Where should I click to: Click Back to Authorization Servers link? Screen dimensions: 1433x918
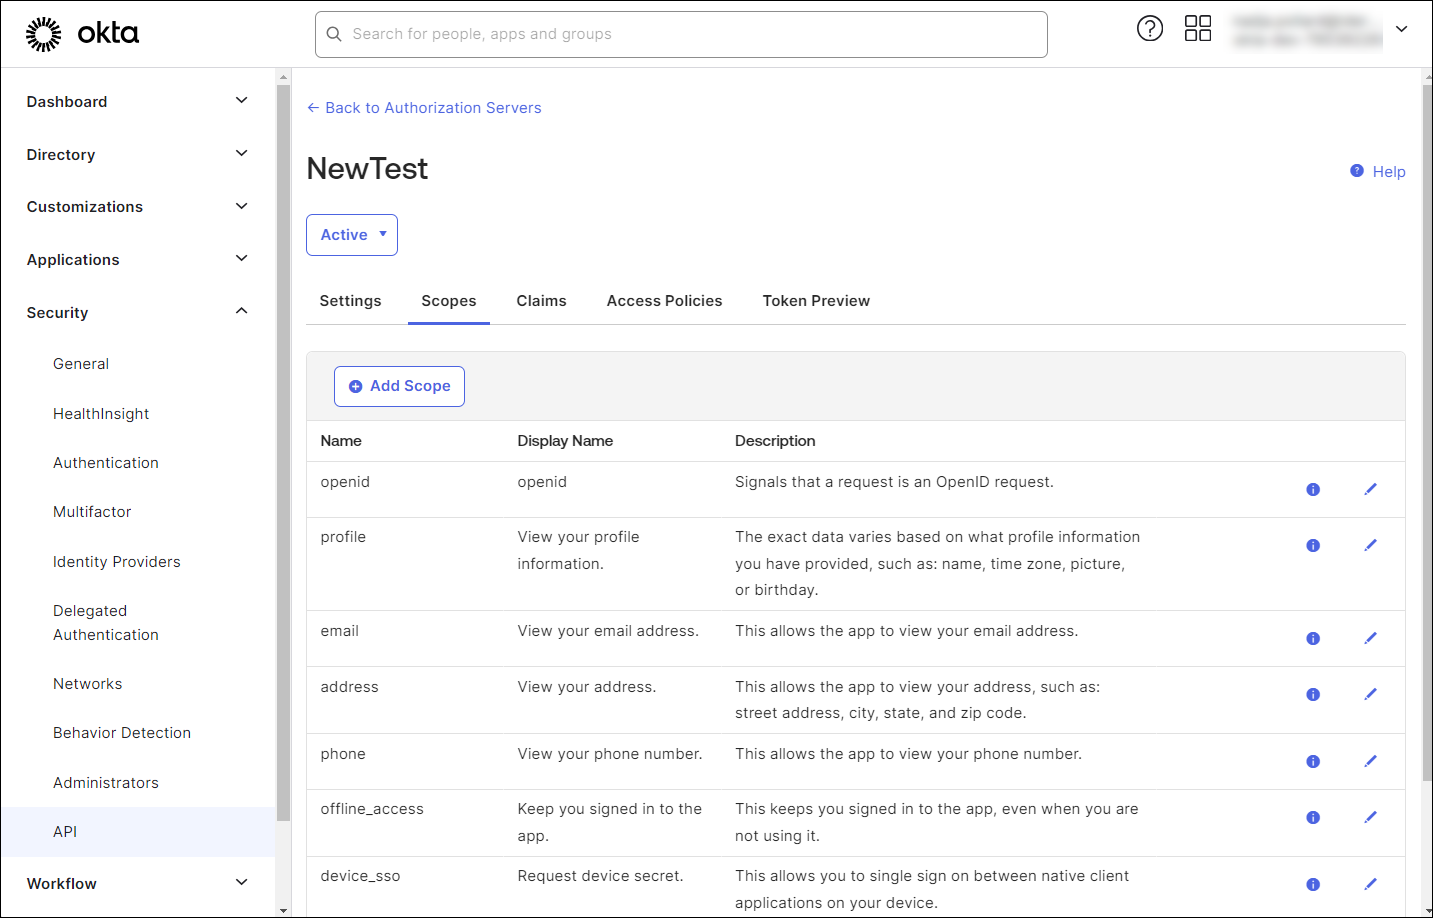pyautogui.click(x=424, y=108)
